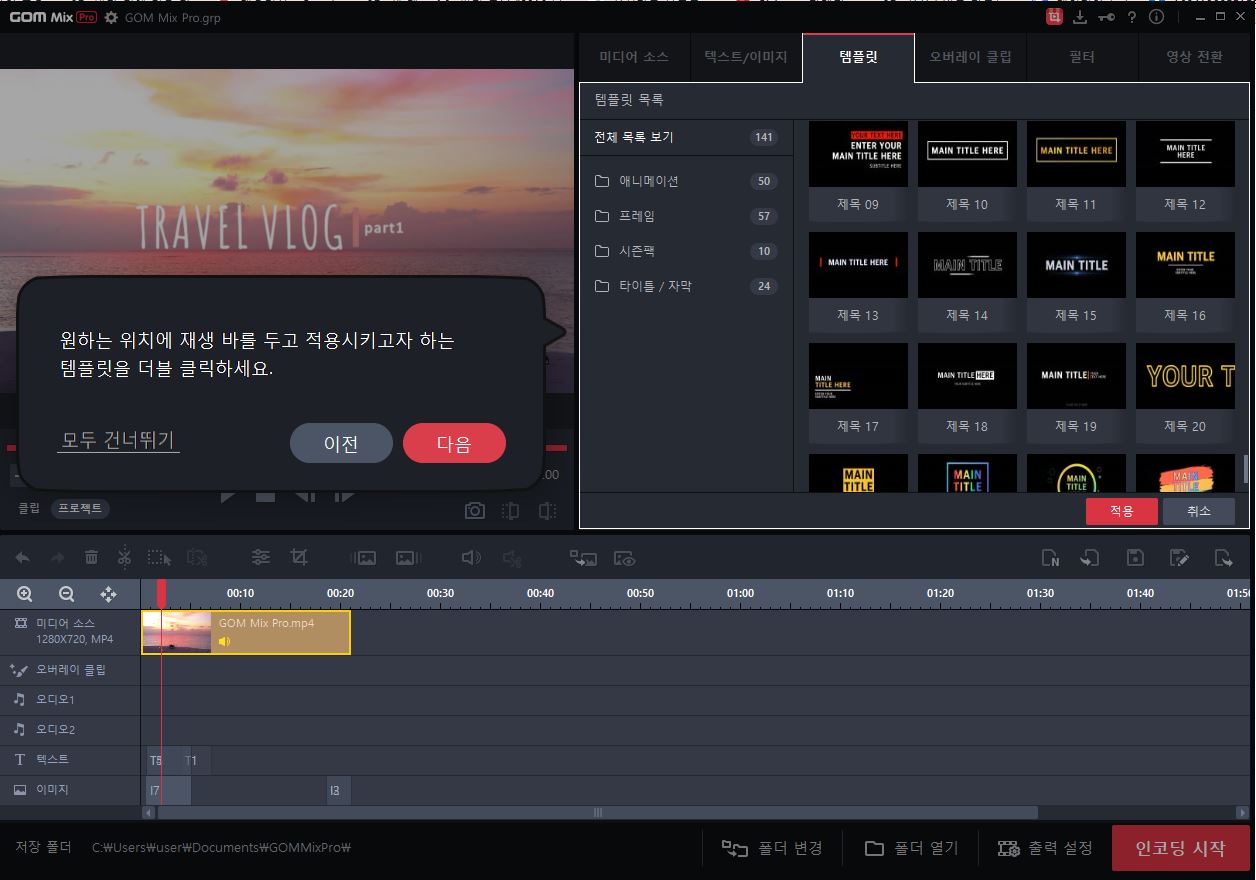Open settings gear next to GOM Mix Pro logo

[111, 18]
